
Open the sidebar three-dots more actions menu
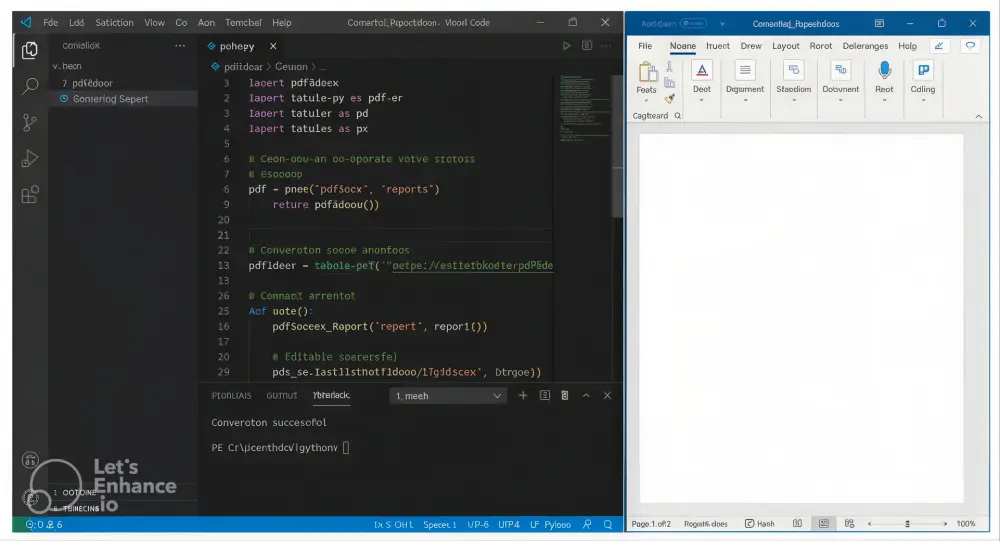point(180,46)
